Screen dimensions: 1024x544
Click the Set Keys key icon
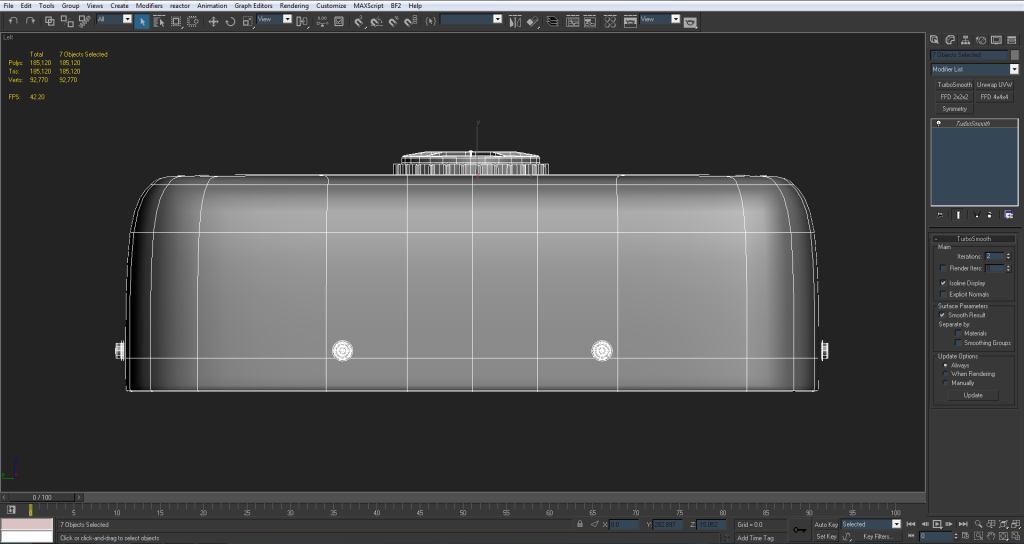(x=800, y=530)
